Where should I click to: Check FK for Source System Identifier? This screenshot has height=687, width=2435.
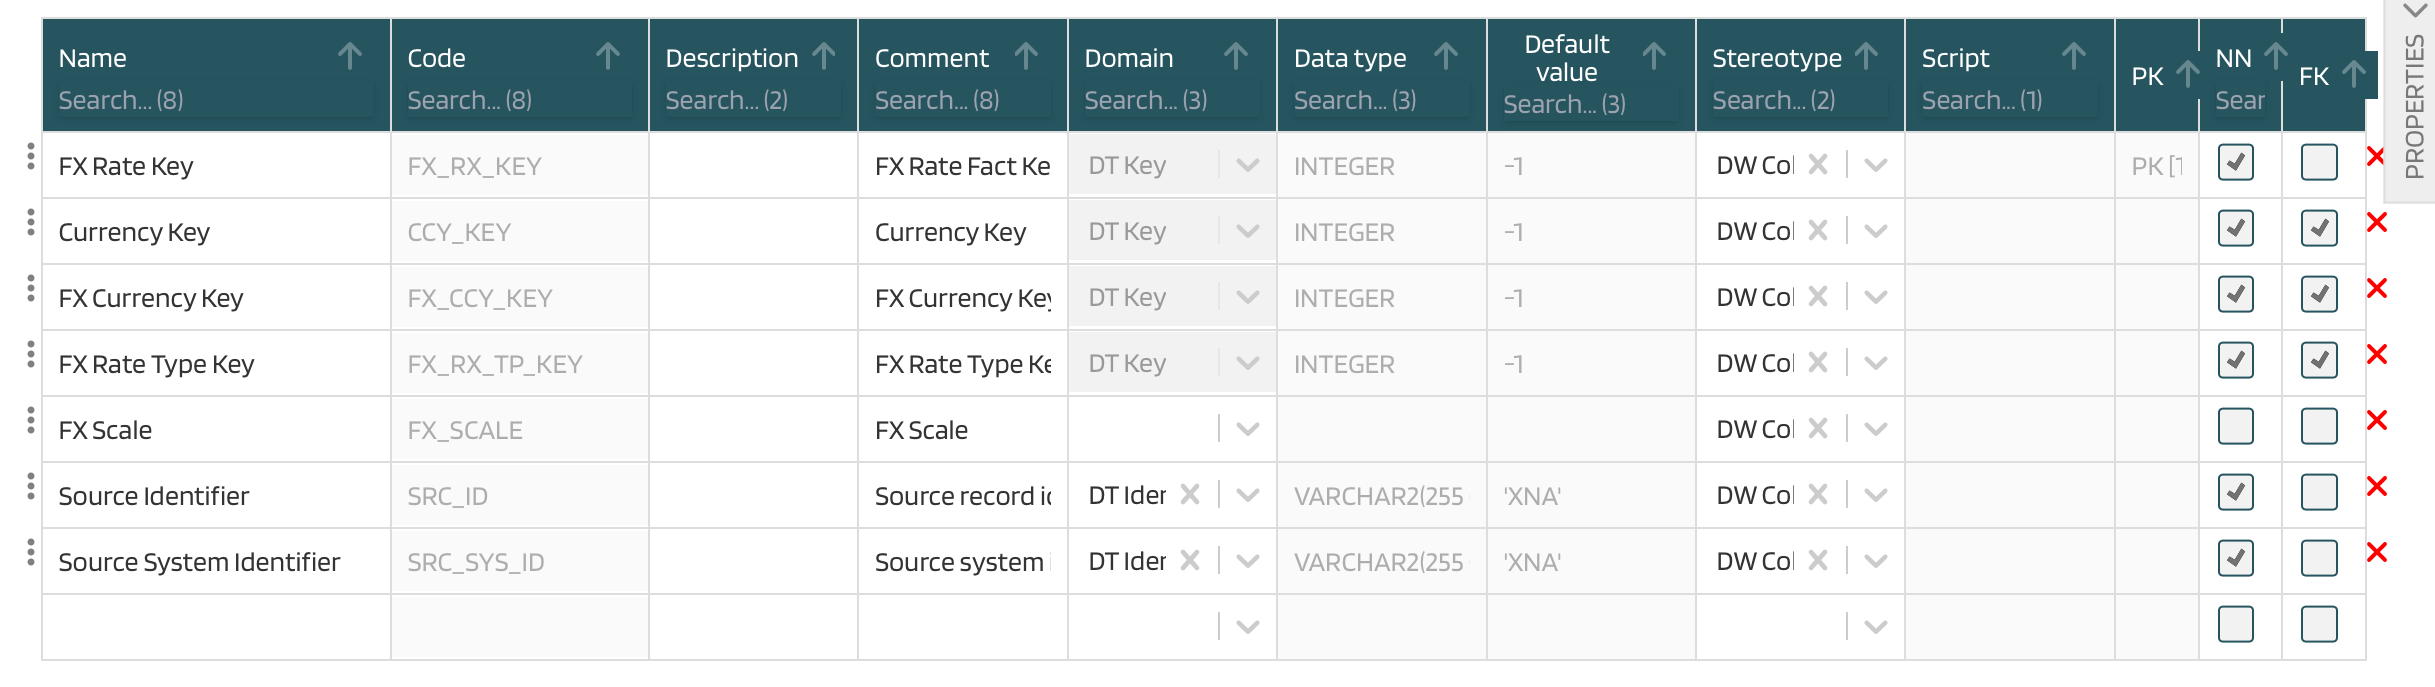tap(2319, 558)
